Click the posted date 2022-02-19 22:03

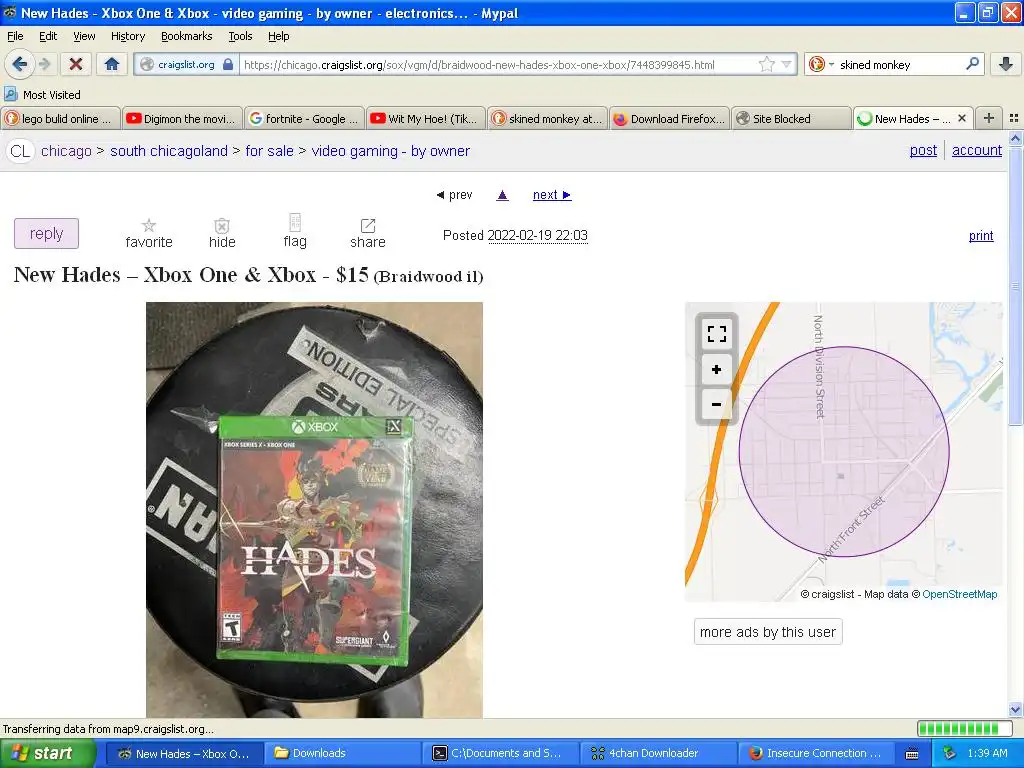pos(537,235)
